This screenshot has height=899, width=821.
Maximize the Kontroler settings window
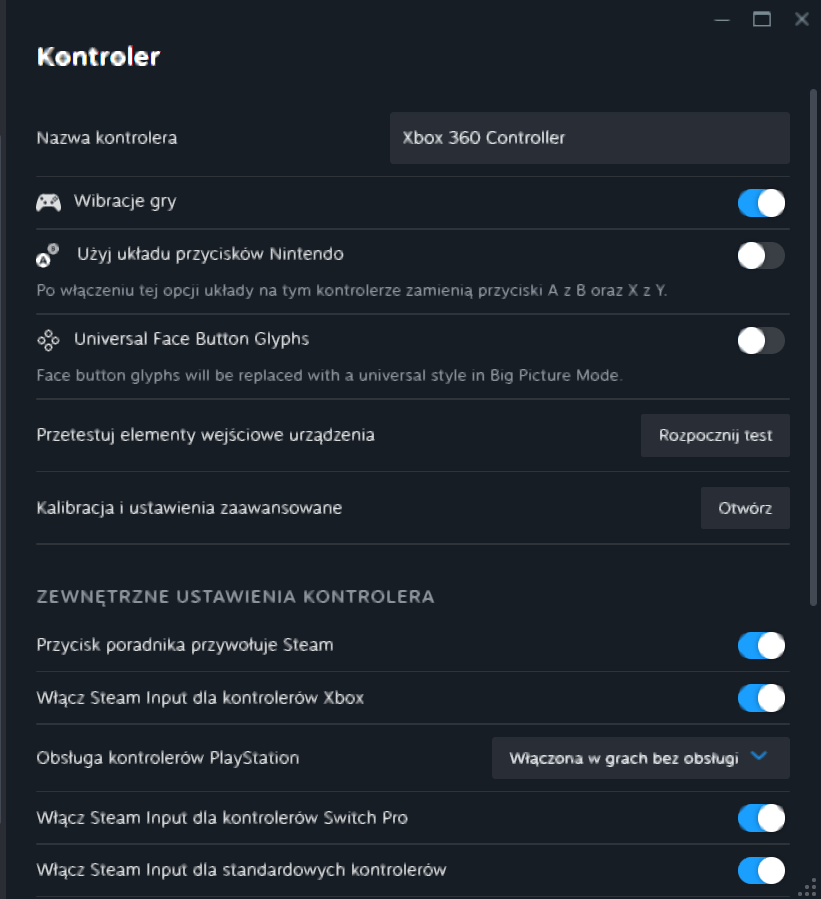coord(761,19)
